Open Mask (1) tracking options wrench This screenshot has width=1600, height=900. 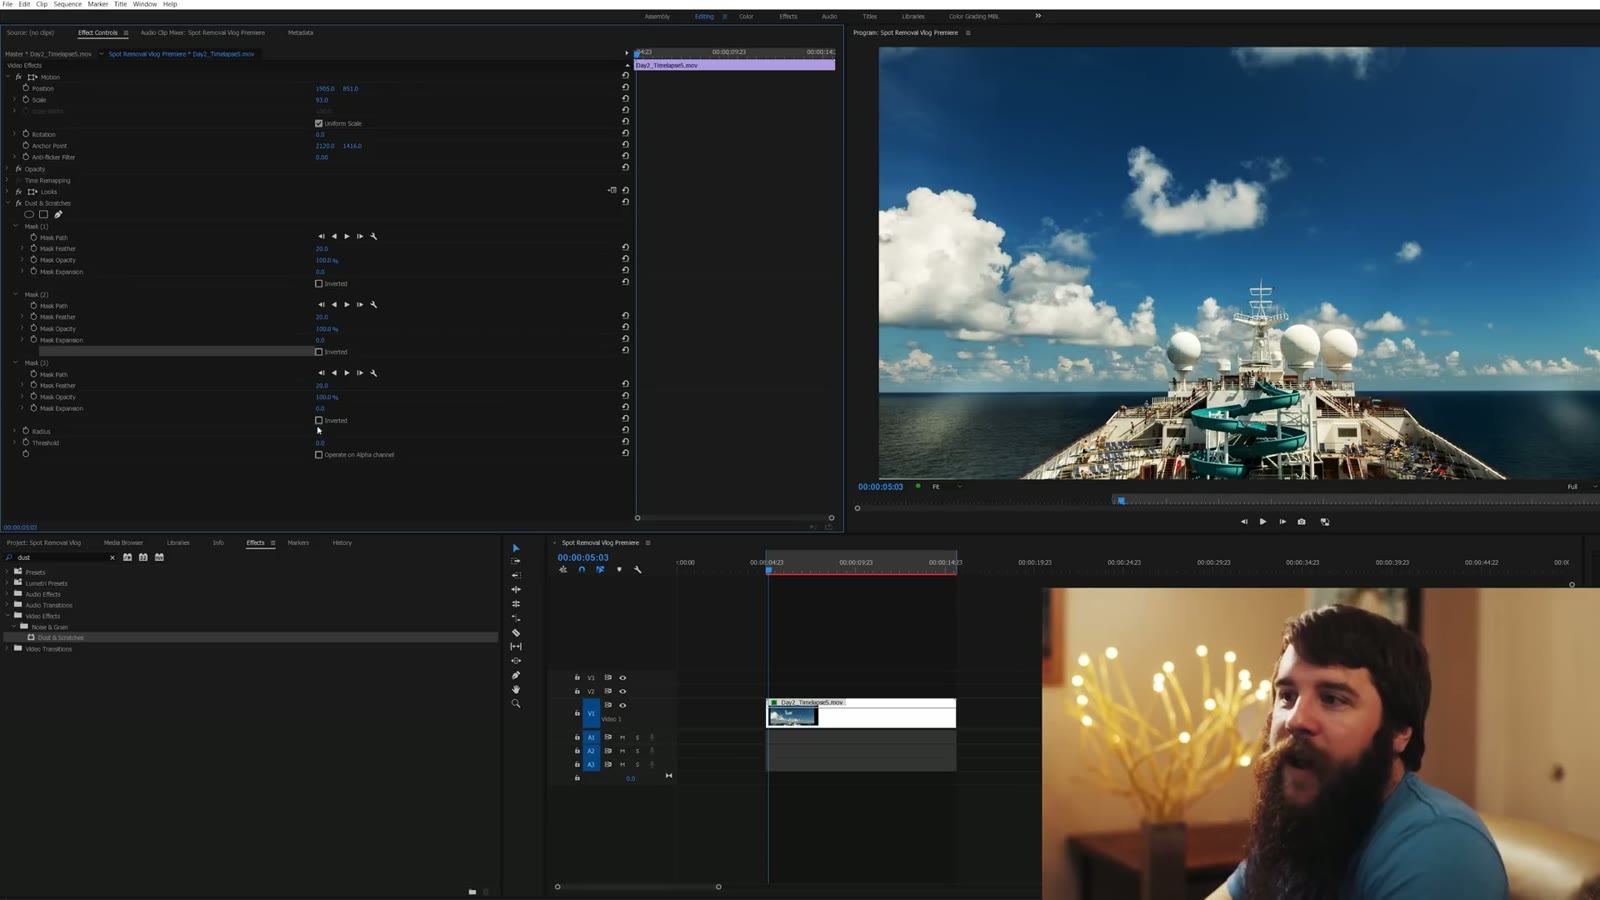374,236
